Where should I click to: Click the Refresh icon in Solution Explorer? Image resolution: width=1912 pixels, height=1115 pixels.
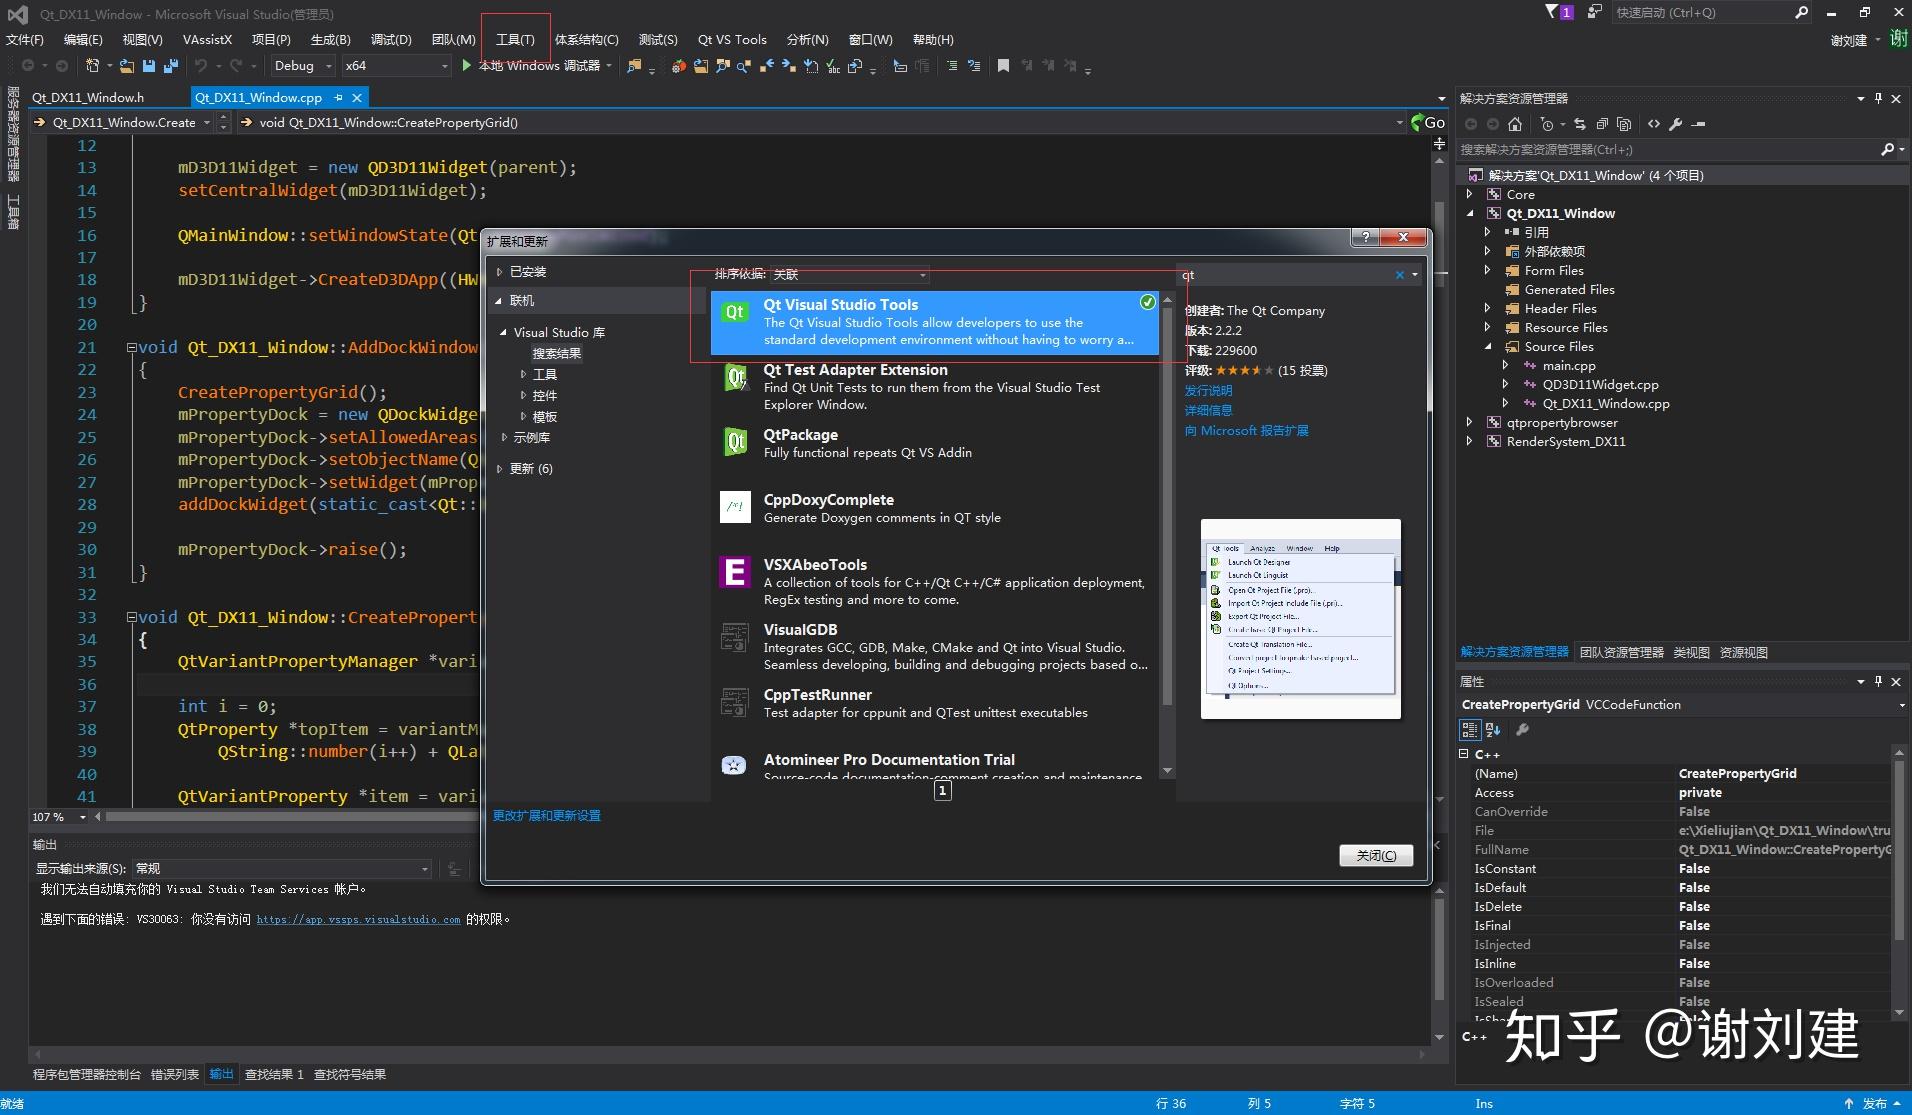click(1580, 123)
